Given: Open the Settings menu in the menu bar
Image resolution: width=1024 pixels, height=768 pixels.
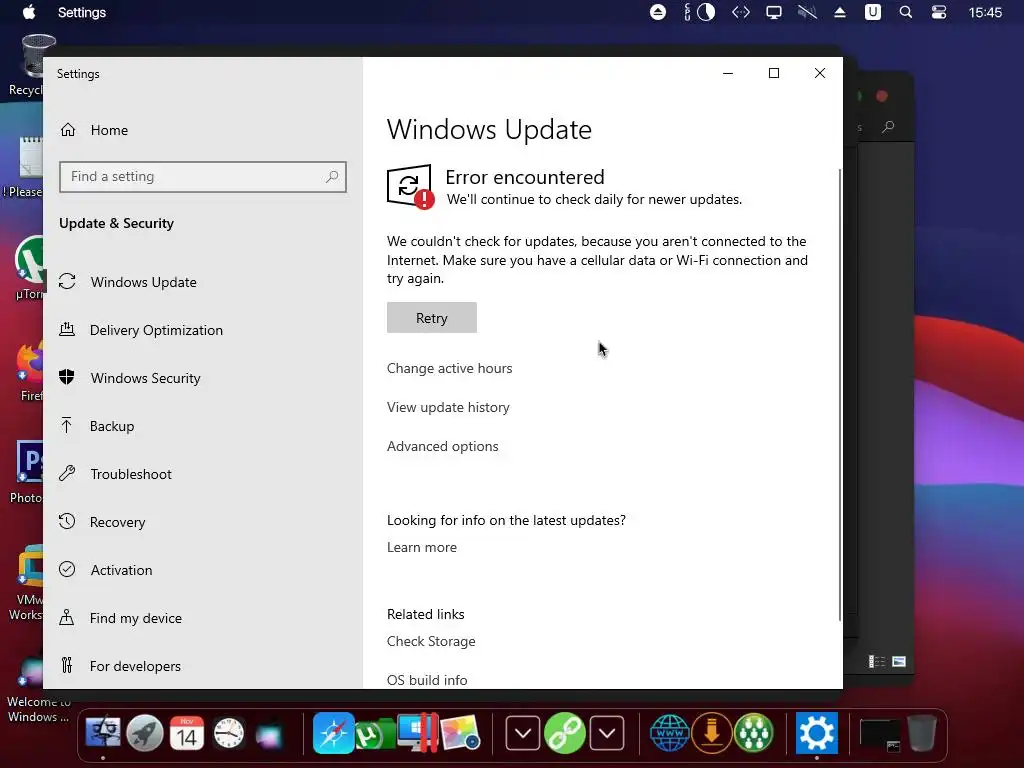Looking at the screenshot, I should (82, 12).
